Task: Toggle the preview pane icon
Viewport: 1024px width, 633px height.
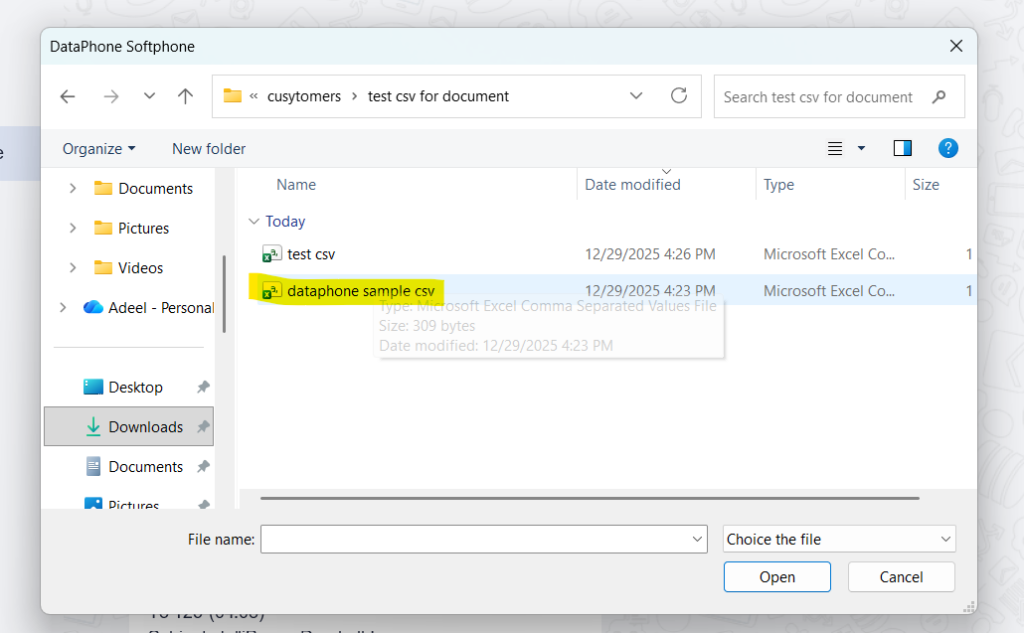Action: [902, 149]
